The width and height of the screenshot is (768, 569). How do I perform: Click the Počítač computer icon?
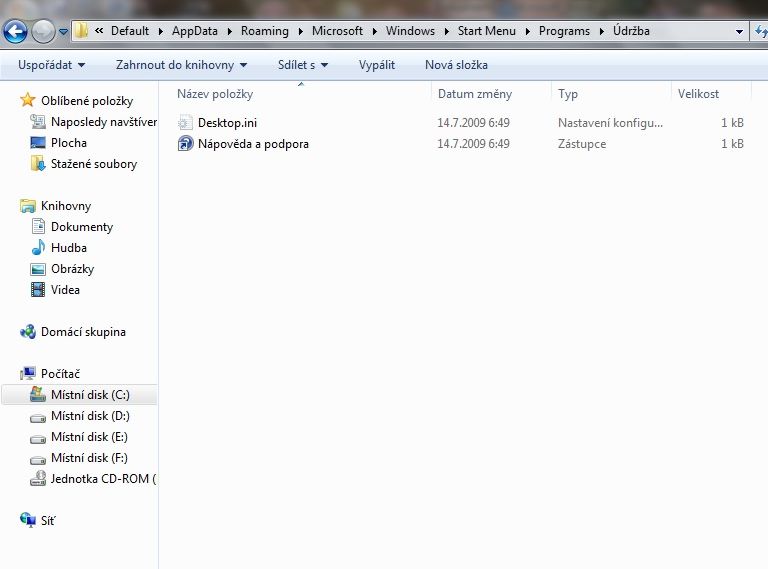[28, 374]
